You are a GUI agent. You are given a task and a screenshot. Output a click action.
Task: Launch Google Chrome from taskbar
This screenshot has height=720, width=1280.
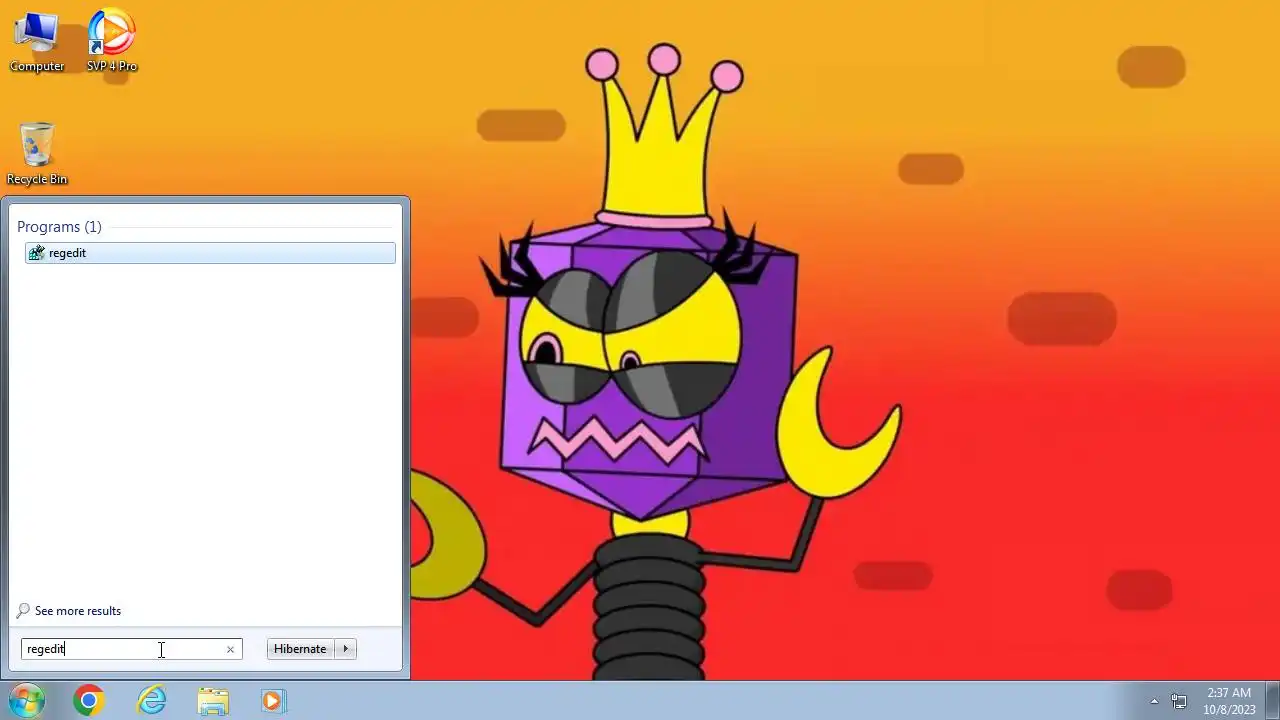[x=89, y=701]
